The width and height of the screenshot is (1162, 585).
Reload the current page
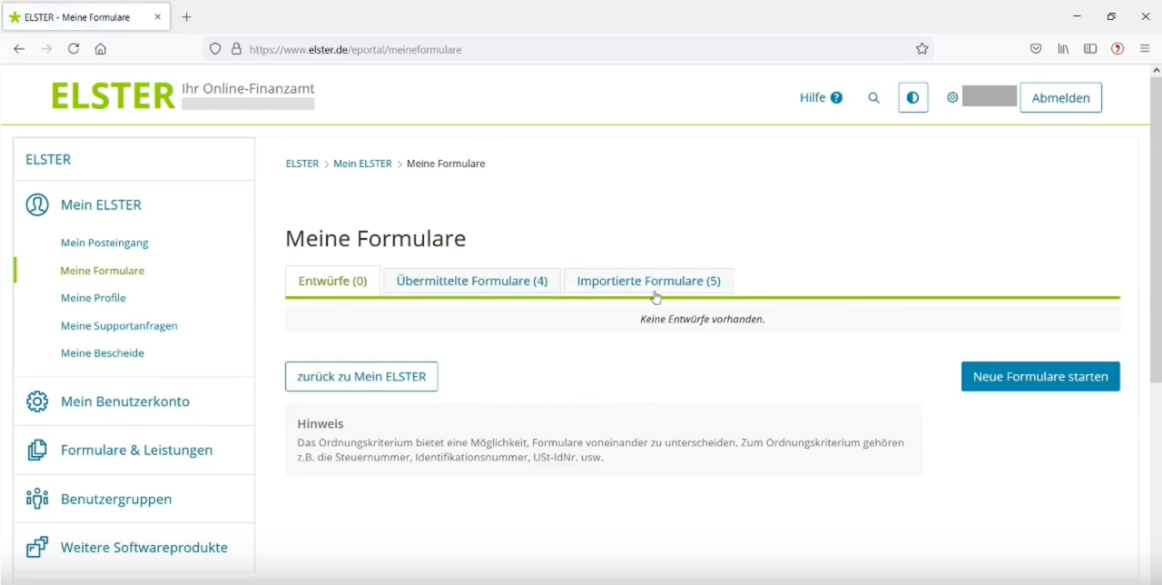coord(73,49)
